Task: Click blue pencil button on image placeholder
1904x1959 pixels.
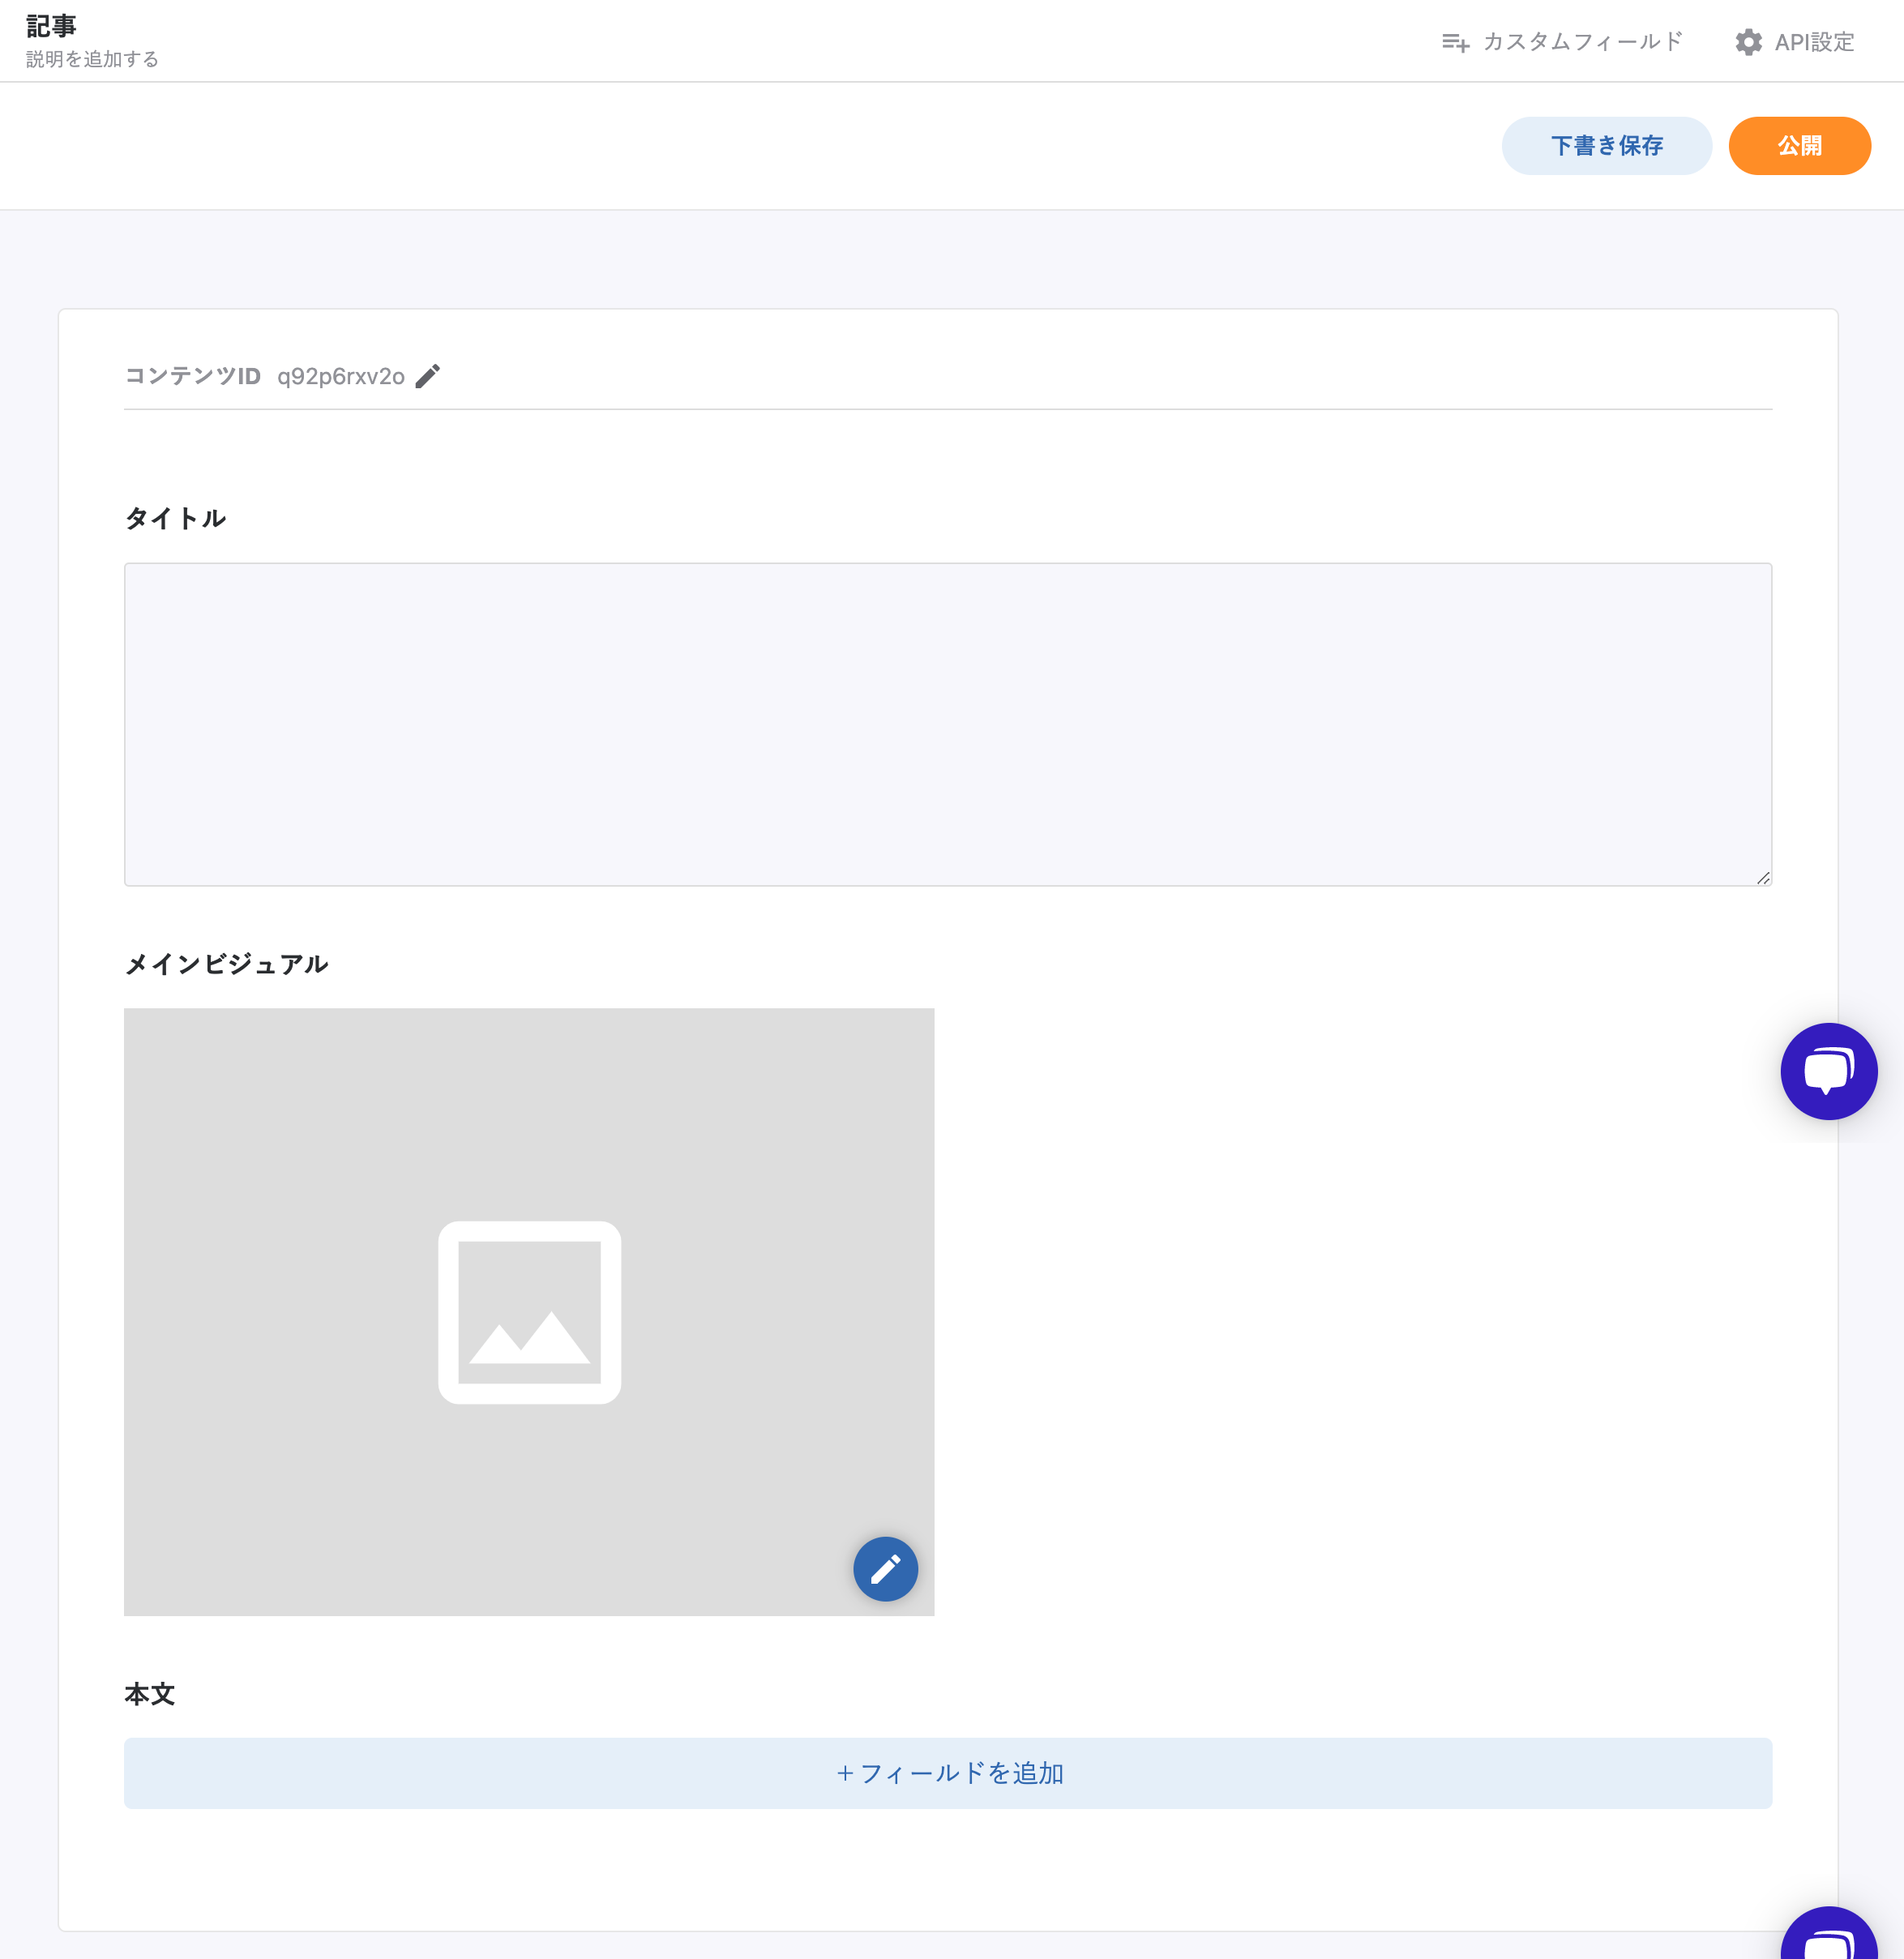Action: [885, 1568]
